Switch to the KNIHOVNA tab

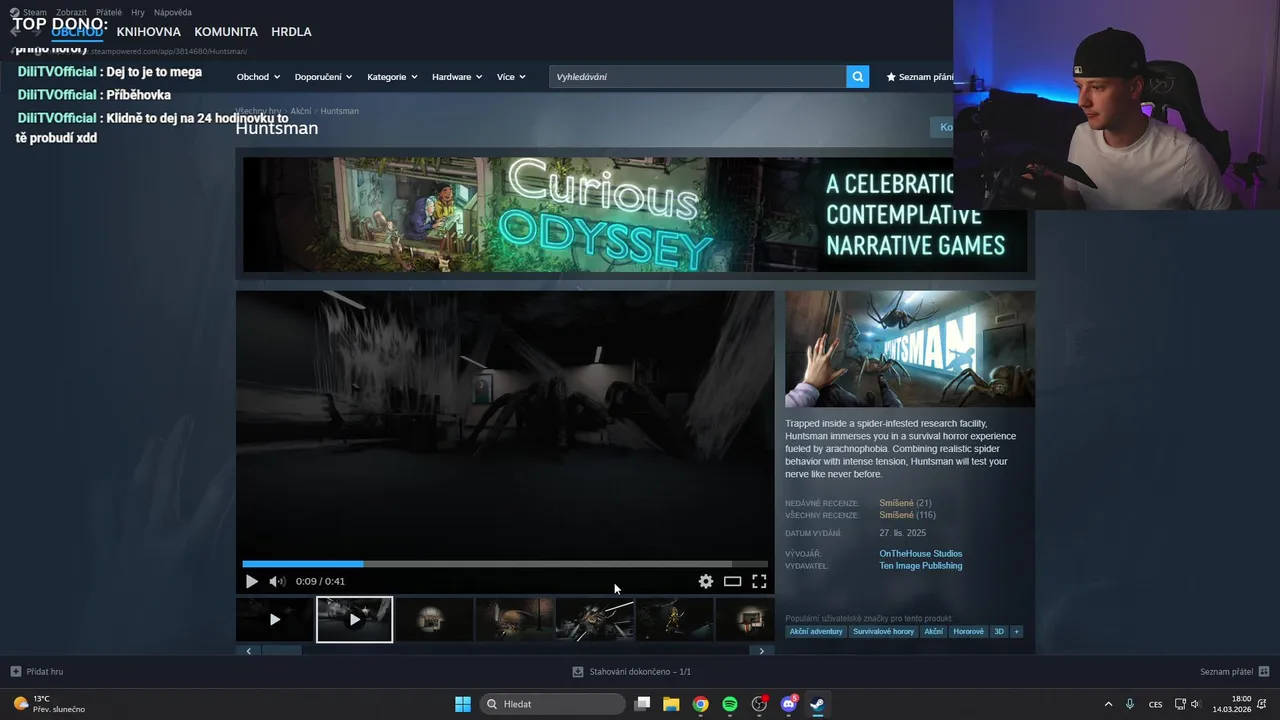(148, 32)
